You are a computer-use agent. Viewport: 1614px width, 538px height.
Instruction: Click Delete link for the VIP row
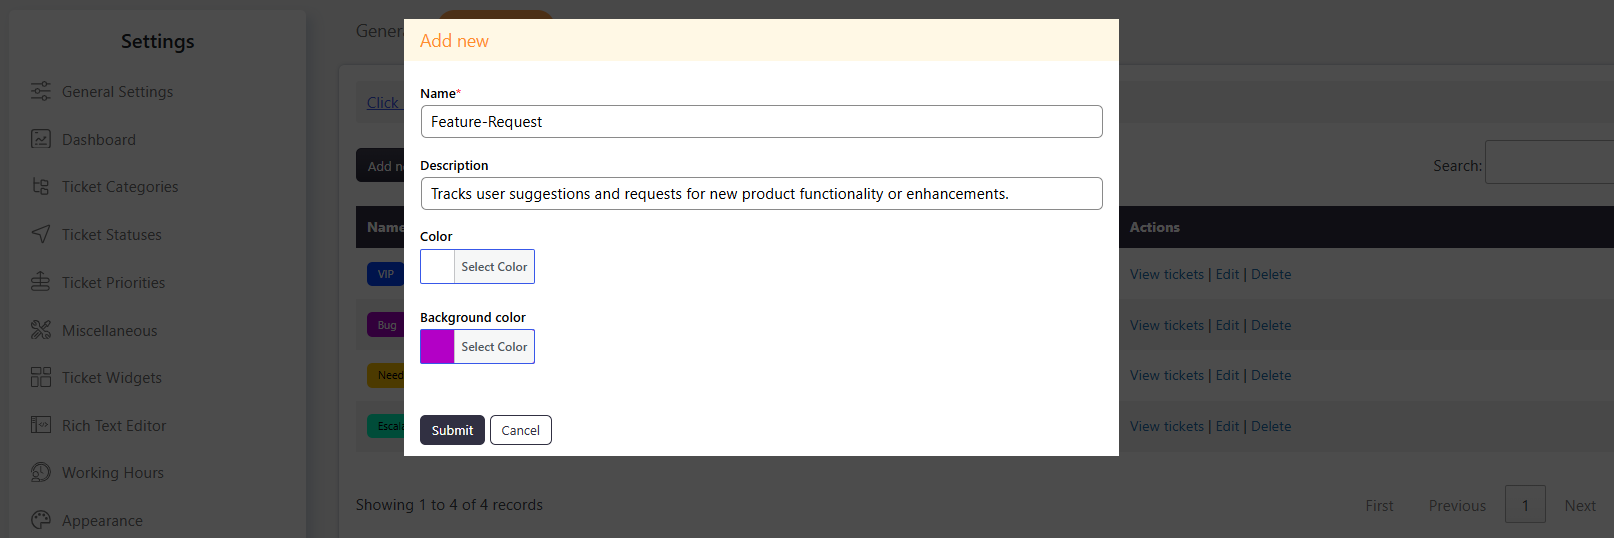(x=1271, y=274)
